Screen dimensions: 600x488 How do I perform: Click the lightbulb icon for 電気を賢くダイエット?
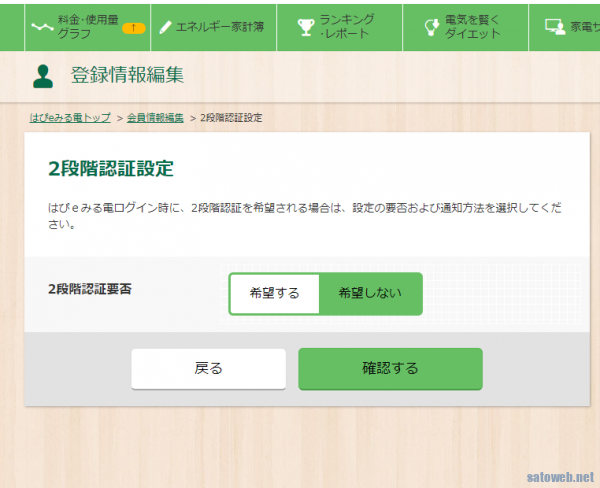pyautogui.click(x=430, y=27)
